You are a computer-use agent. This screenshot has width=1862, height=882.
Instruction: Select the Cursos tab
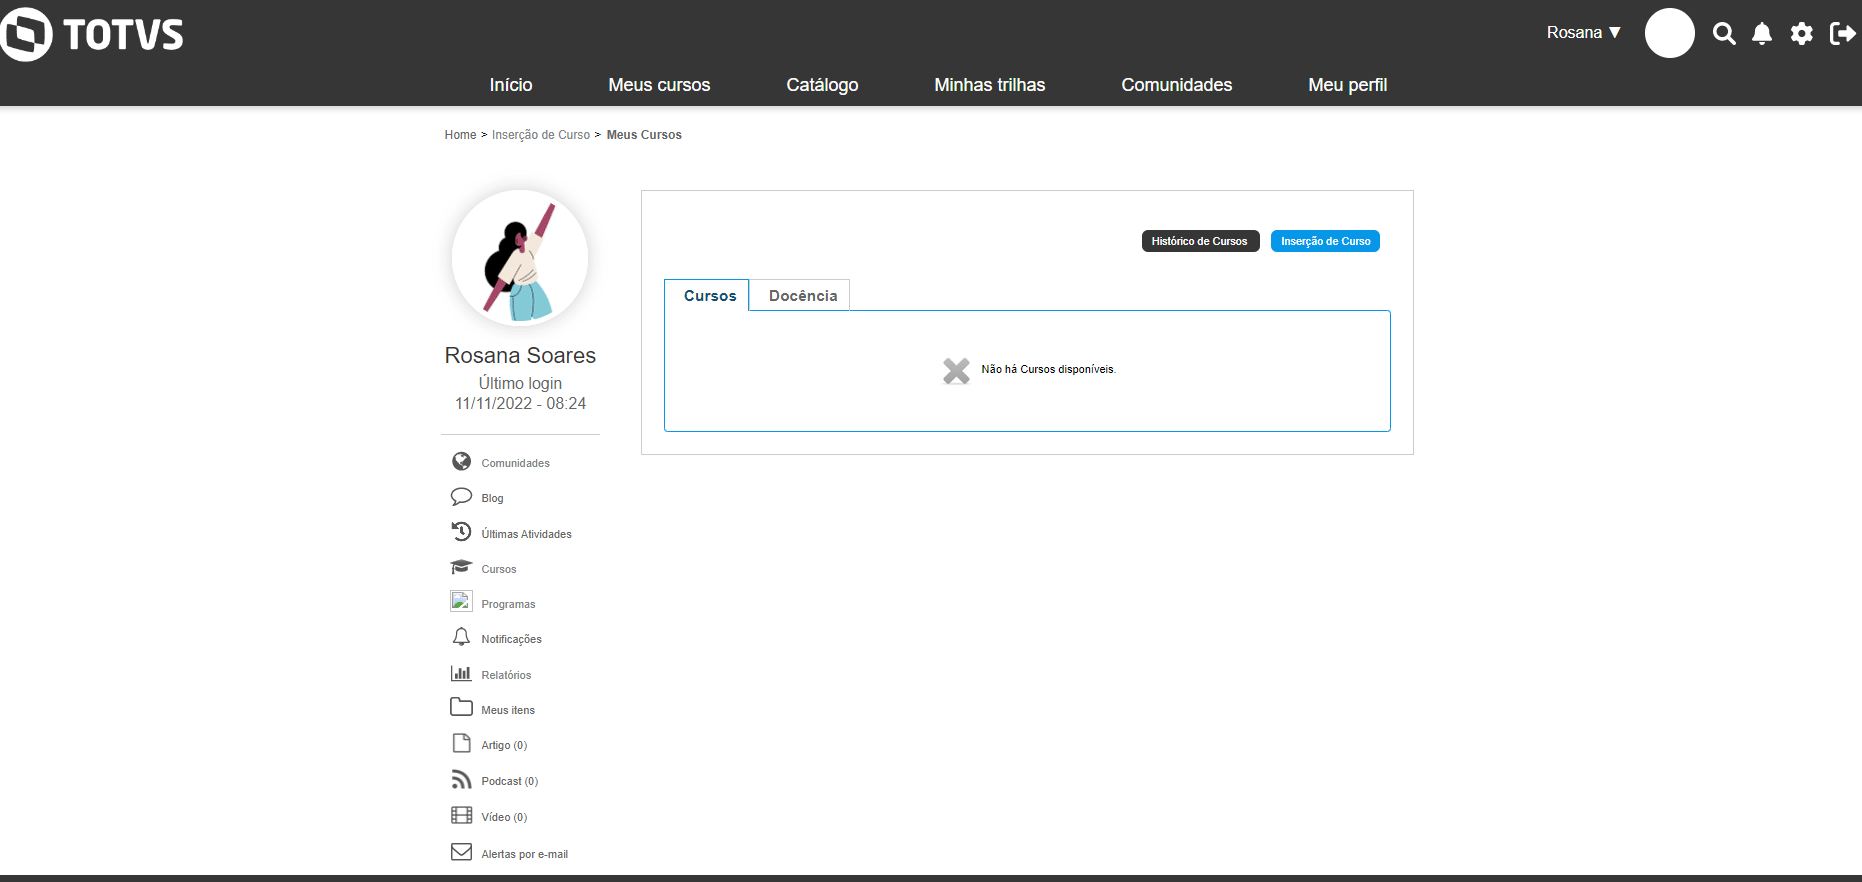point(707,295)
